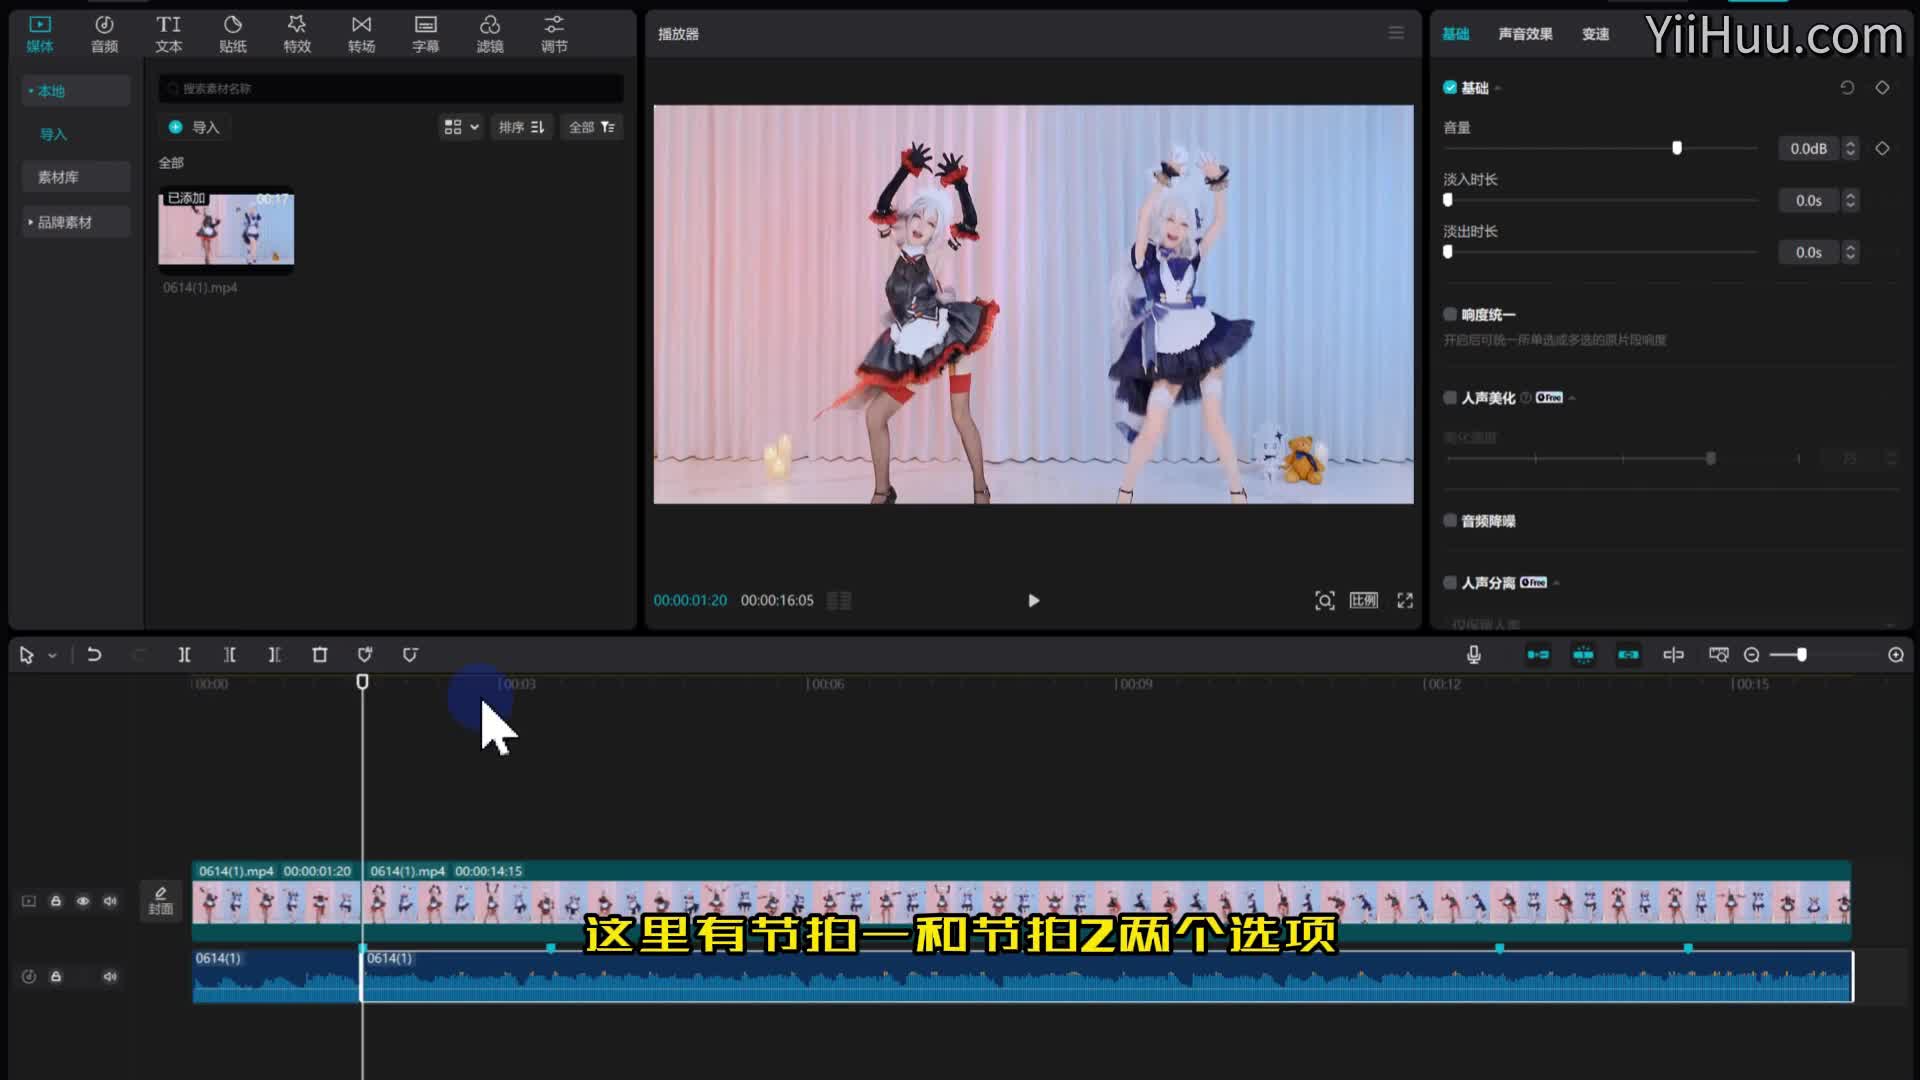
Task: Click the 导入 import button
Action: point(194,127)
